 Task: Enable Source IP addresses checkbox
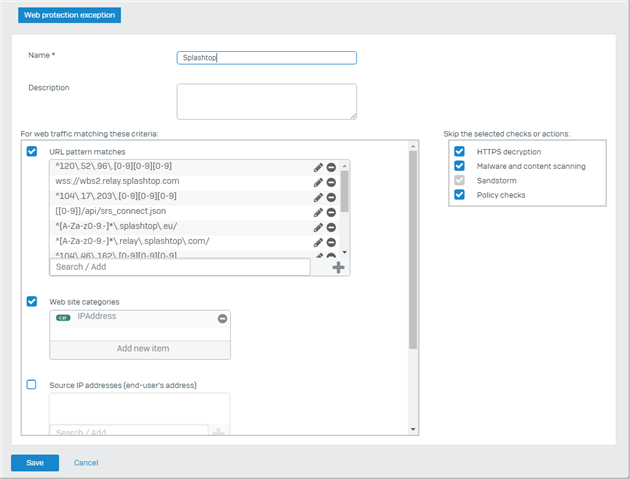(x=31, y=385)
